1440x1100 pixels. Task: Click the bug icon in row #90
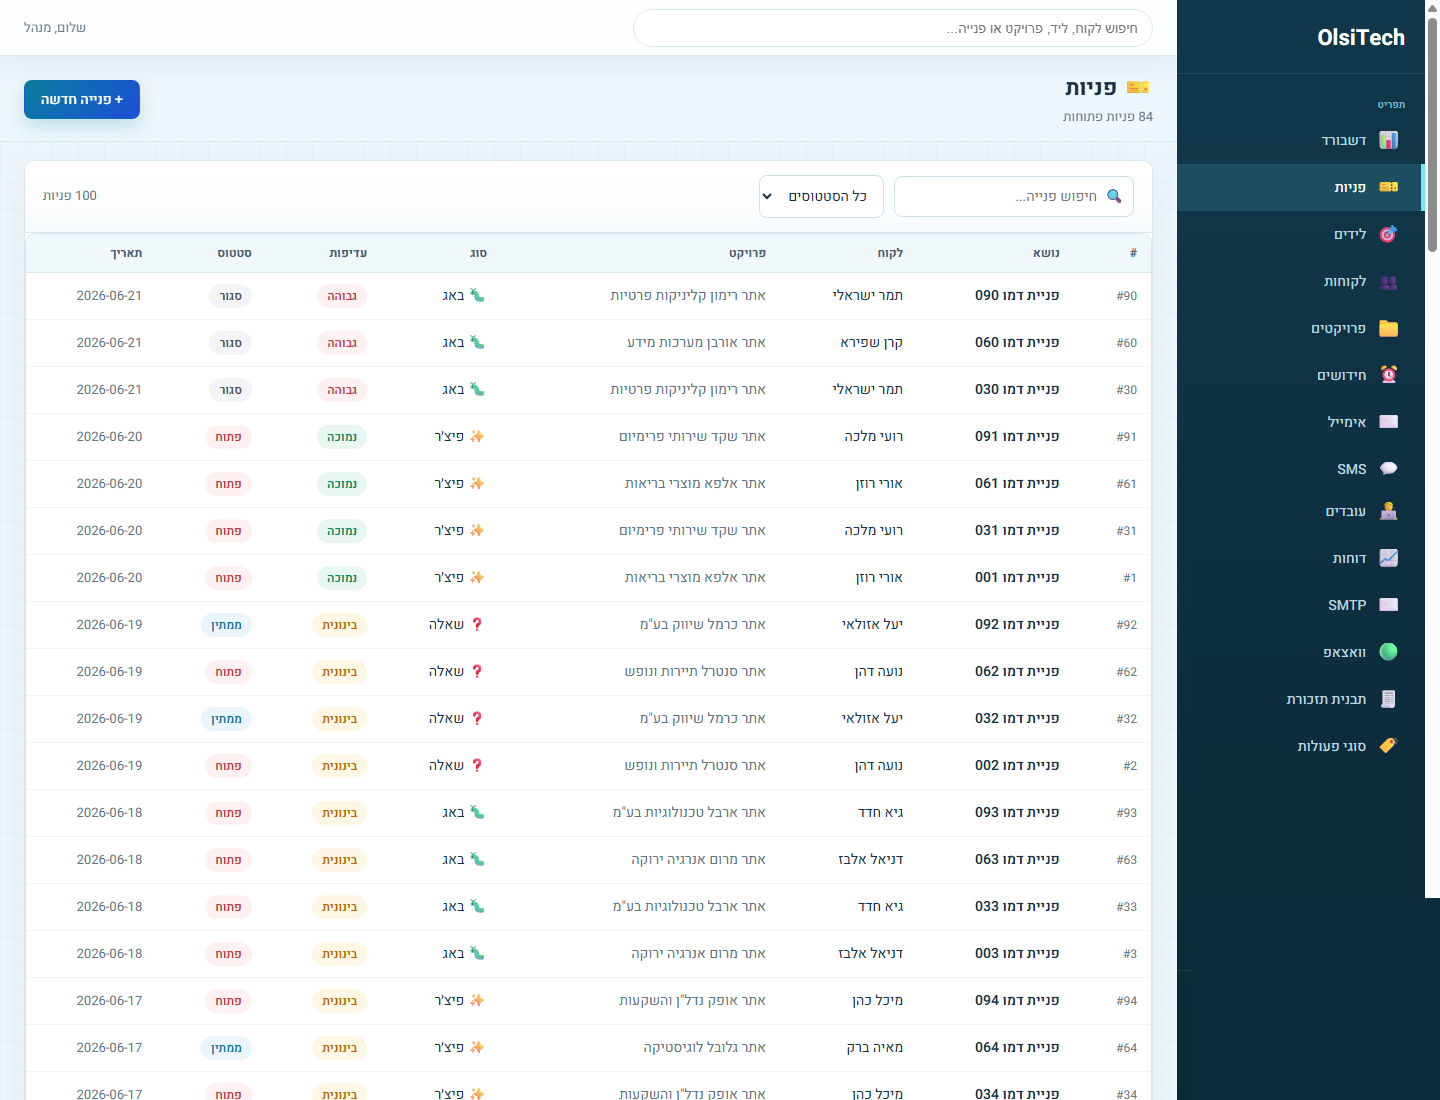click(x=477, y=295)
